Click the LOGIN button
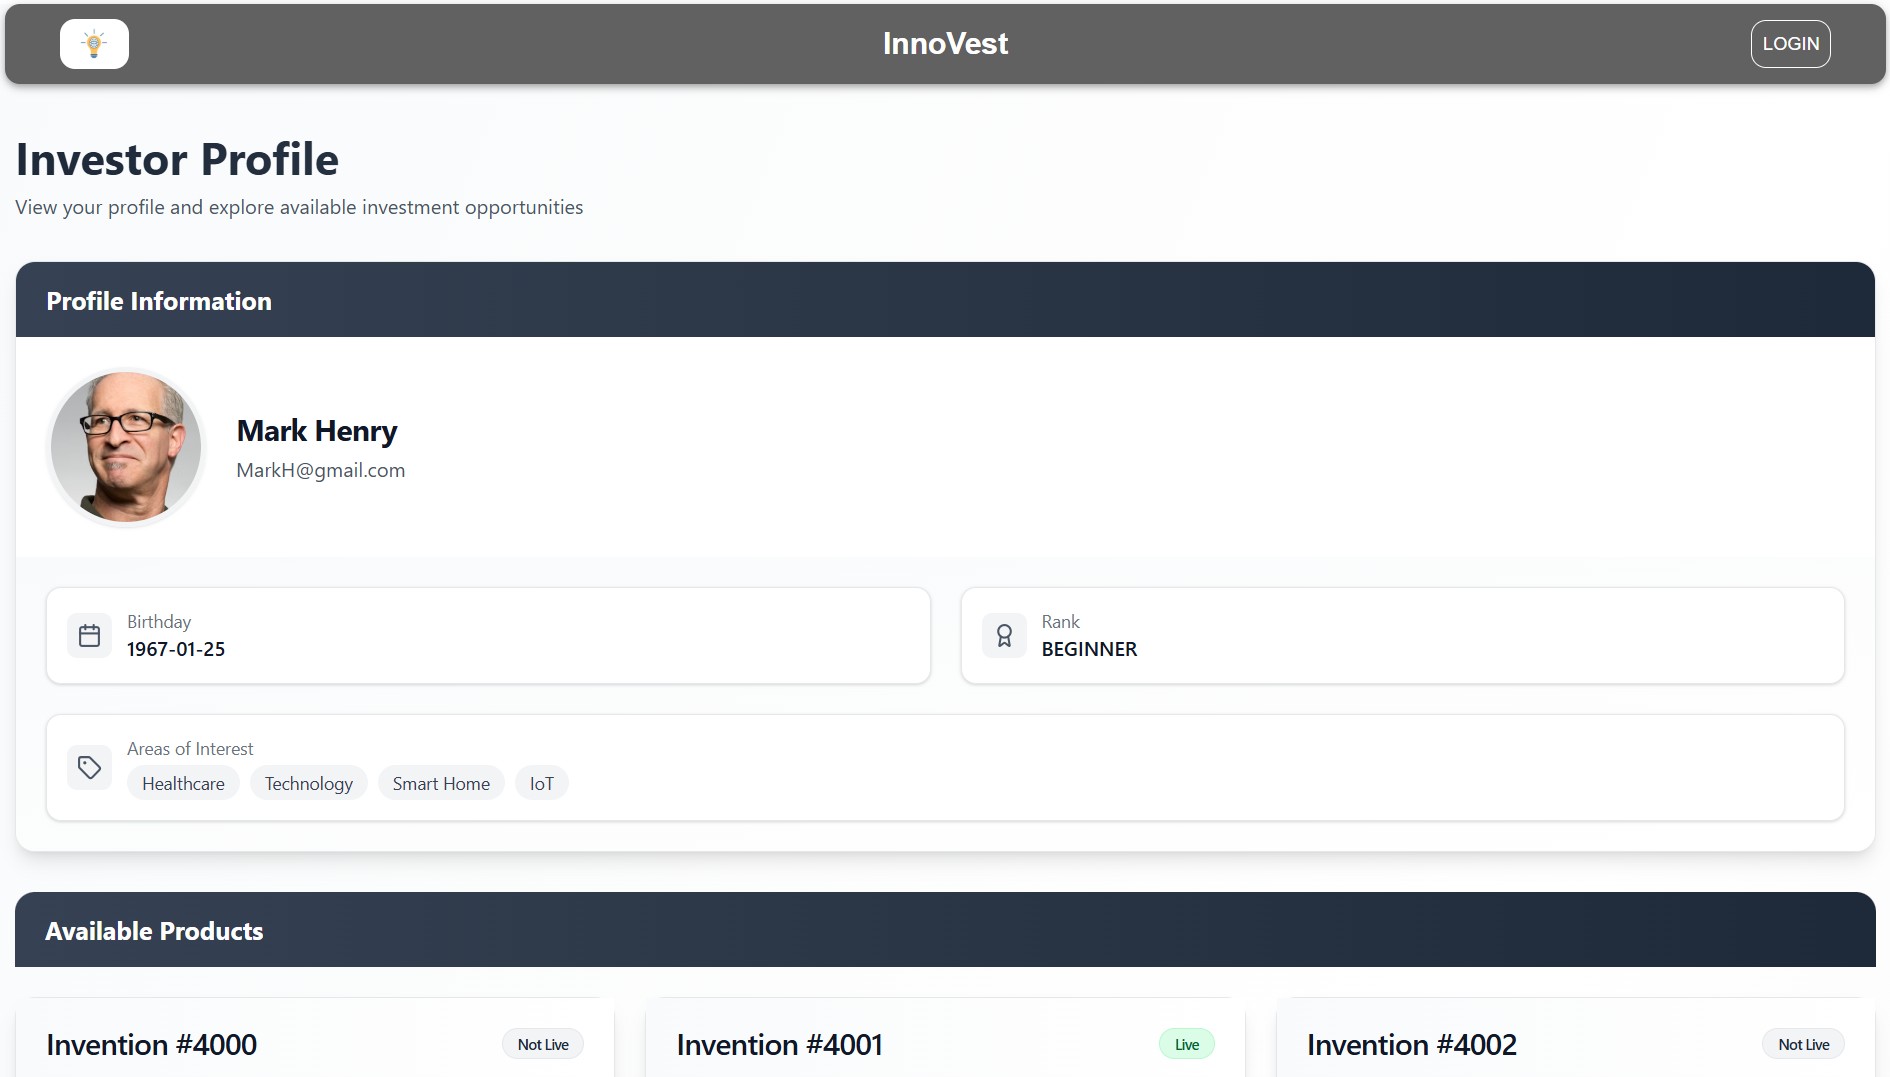This screenshot has height=1077, width=1890. click(x=1790, y=44)
